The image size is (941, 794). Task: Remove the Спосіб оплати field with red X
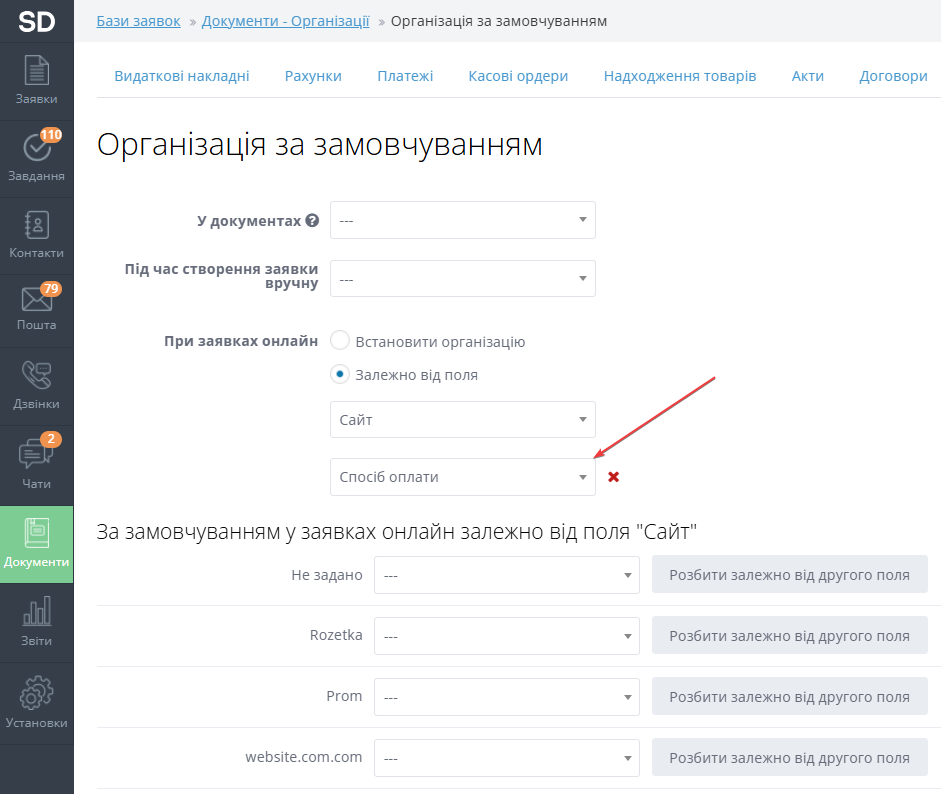614,477
